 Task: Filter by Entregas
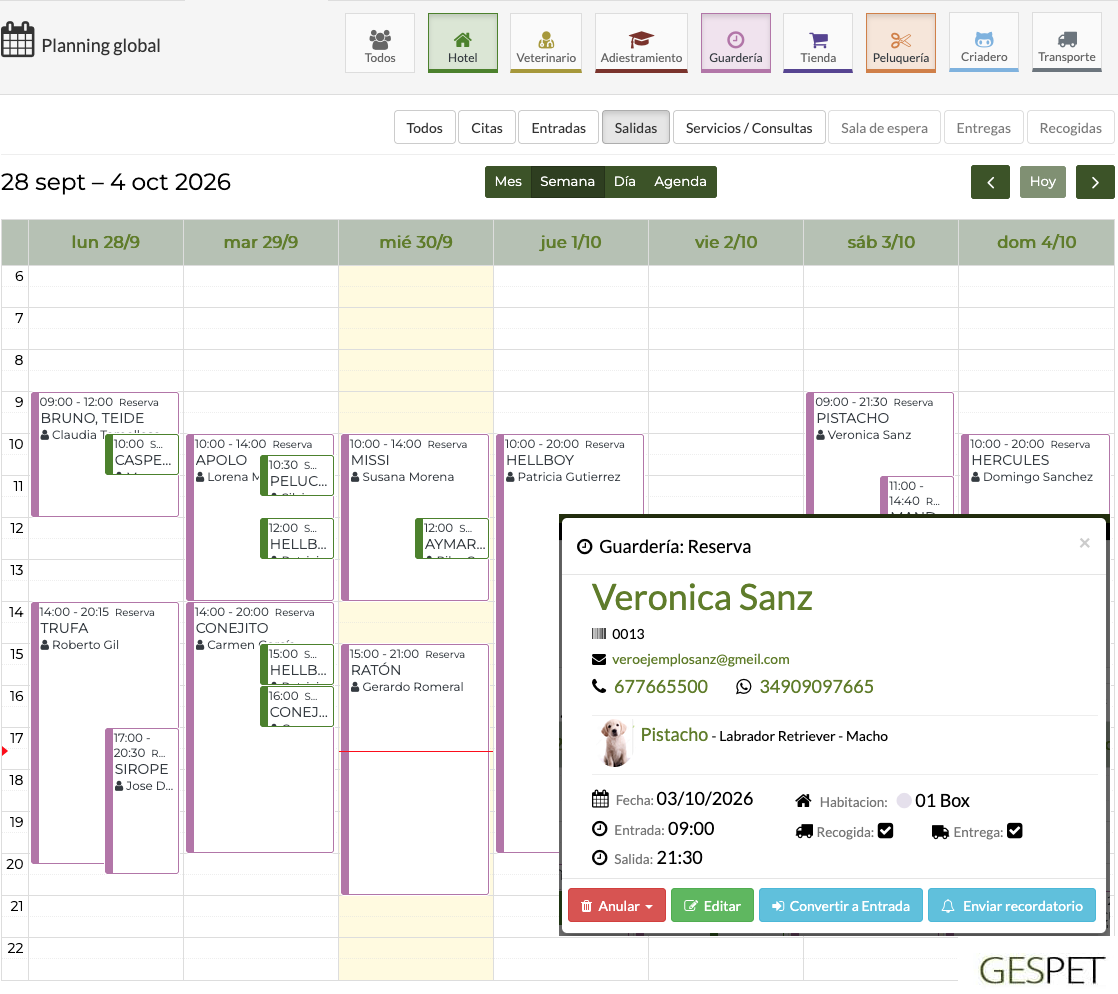point(983,128)
